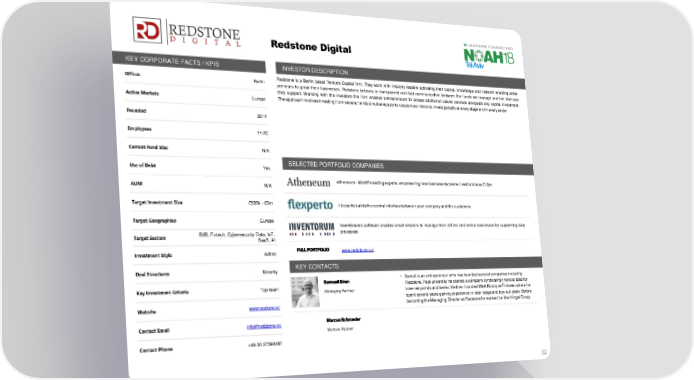This screenshot has height=380, width=694.
Task: Open the Website link in corporate facts
Action: [264, 308]
